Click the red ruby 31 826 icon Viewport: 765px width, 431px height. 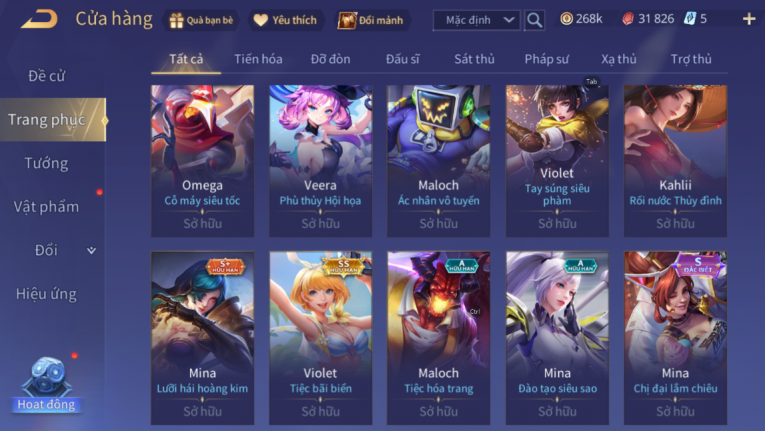[628, 19]
